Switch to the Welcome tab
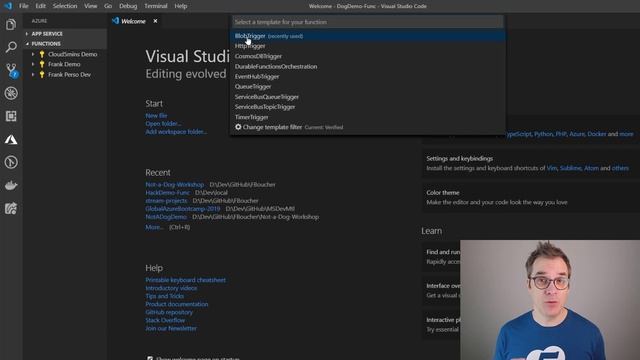The width and height of the screenshot is (640, 360). (133, 21)
